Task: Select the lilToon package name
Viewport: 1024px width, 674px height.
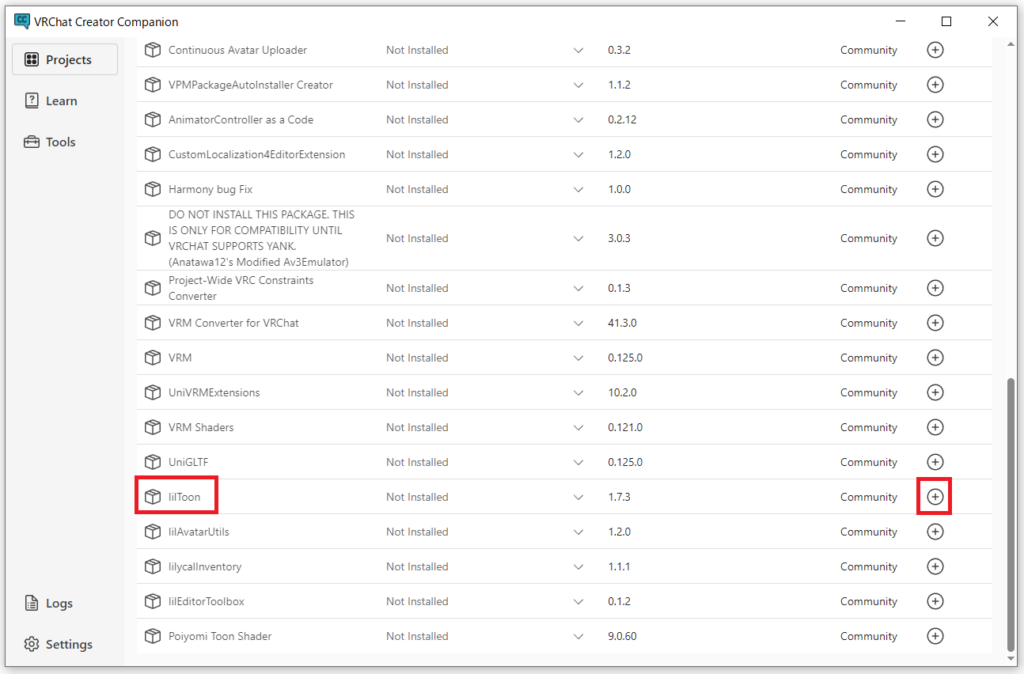Action: click(x=184, y=497)
